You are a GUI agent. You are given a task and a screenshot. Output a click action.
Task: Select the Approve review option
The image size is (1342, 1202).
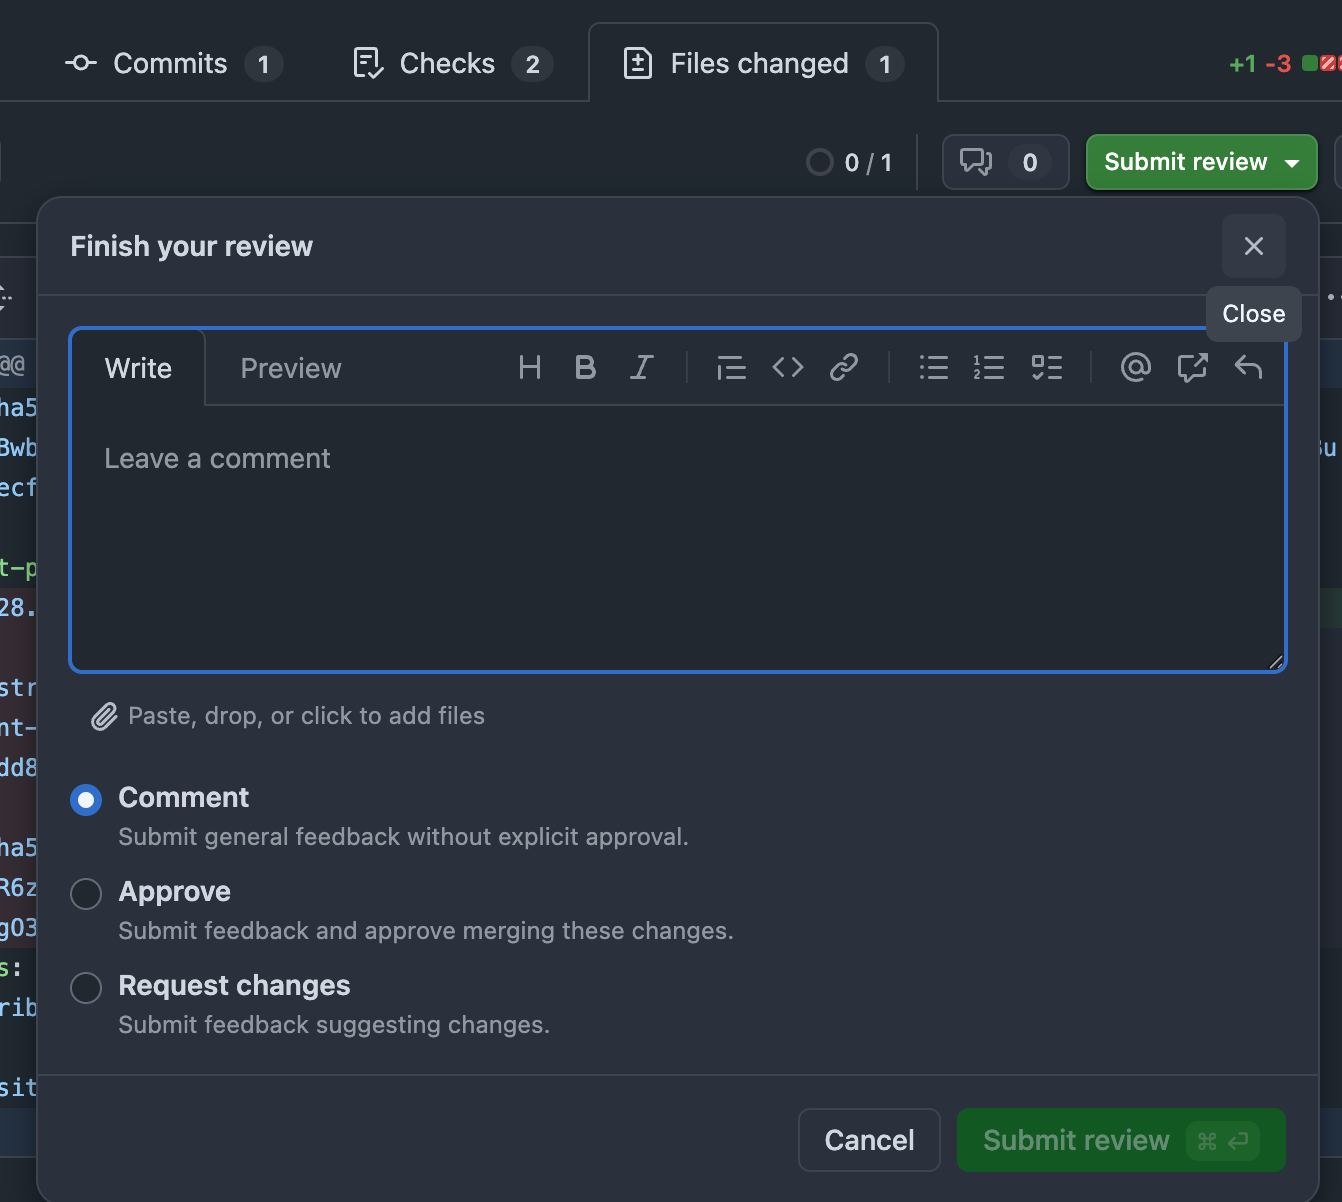tap(86, 894)
